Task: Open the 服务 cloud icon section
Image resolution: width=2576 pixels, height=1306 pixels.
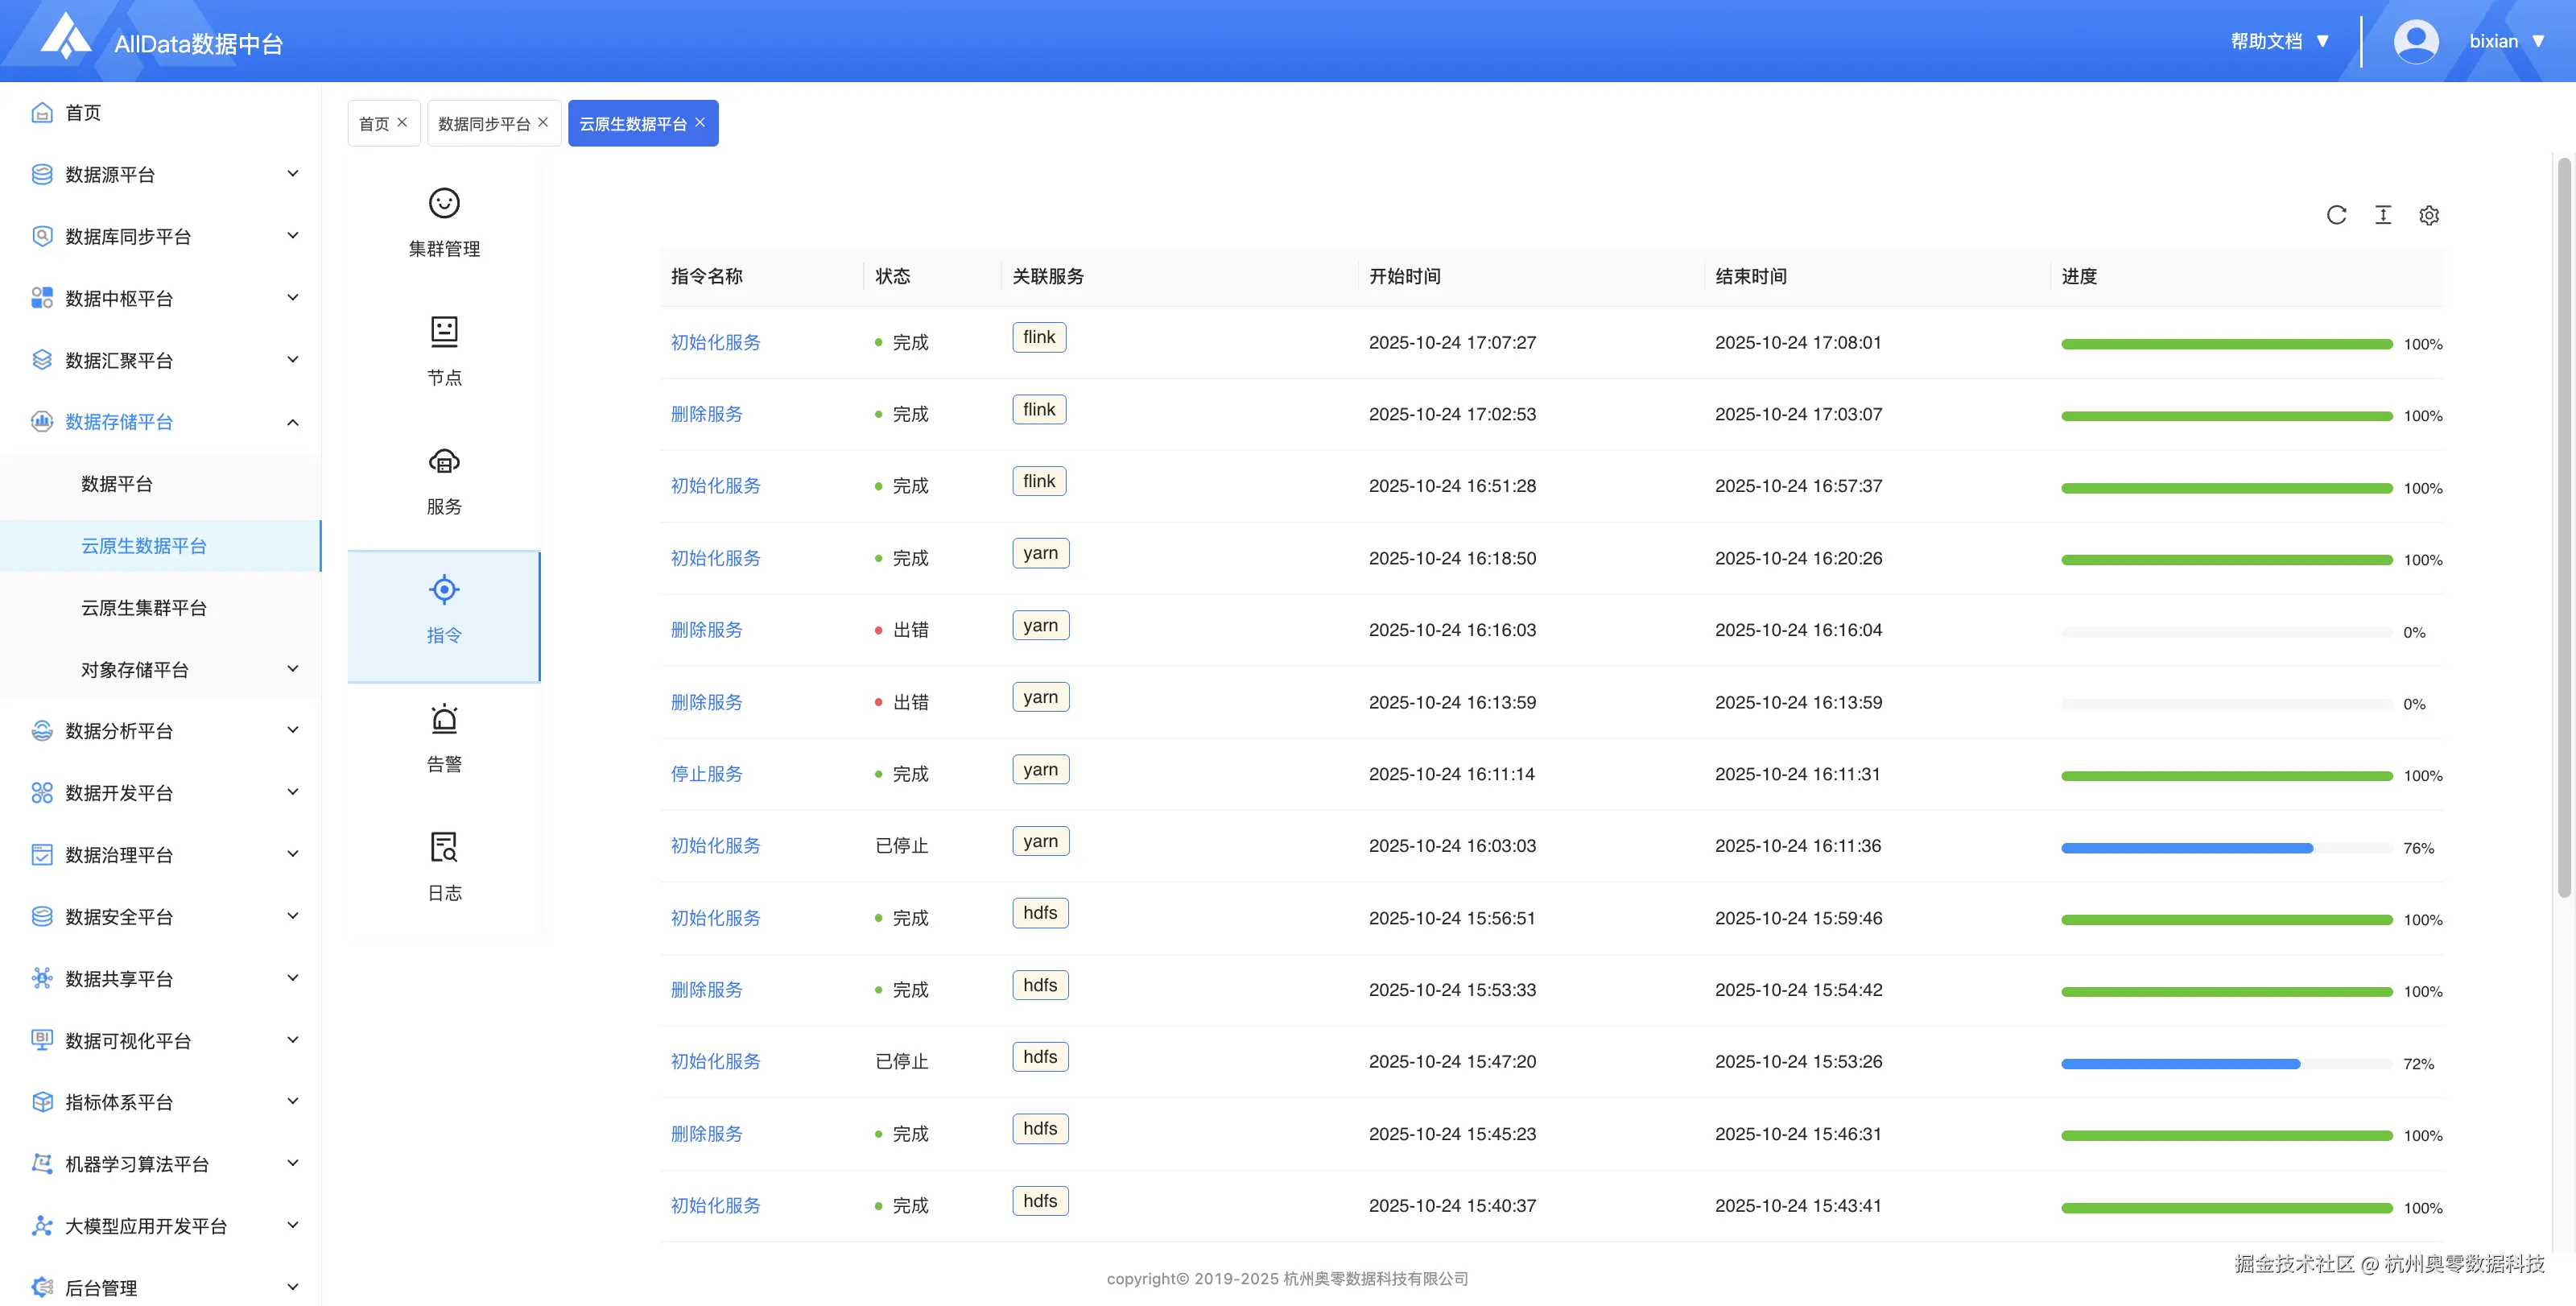Action: [444, 462]
